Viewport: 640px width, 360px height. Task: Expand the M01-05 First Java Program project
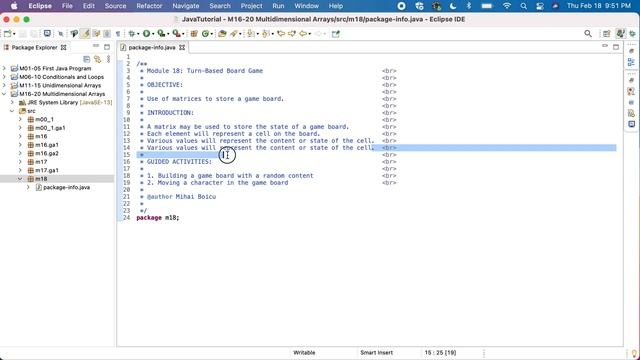pos(4,68)
